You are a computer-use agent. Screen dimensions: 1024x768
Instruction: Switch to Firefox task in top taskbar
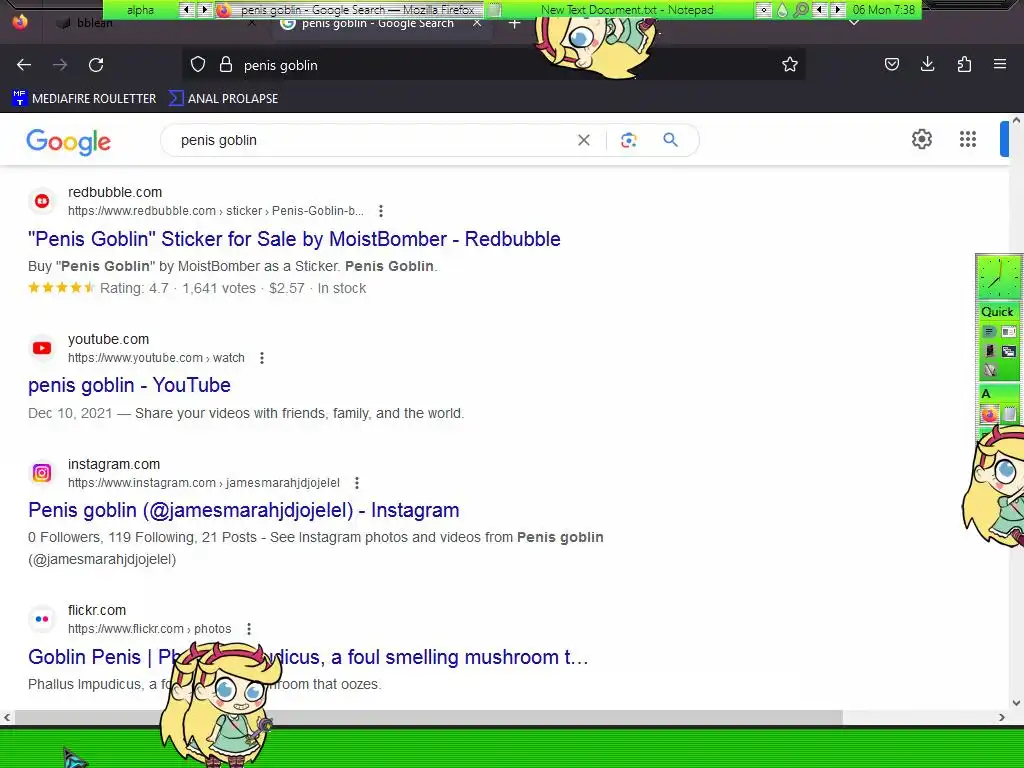point(349,10)
